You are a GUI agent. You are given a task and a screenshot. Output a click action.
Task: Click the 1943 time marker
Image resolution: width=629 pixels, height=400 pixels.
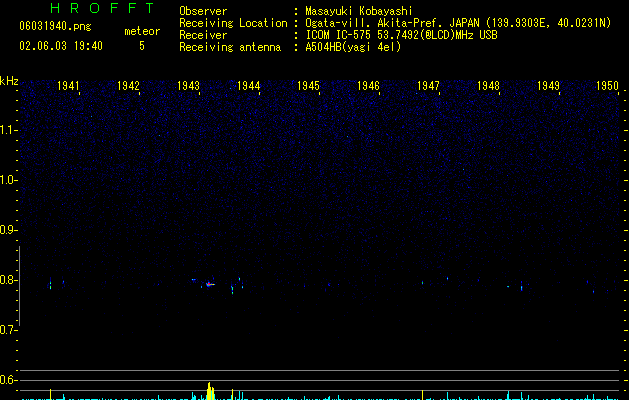click(189, 86)
